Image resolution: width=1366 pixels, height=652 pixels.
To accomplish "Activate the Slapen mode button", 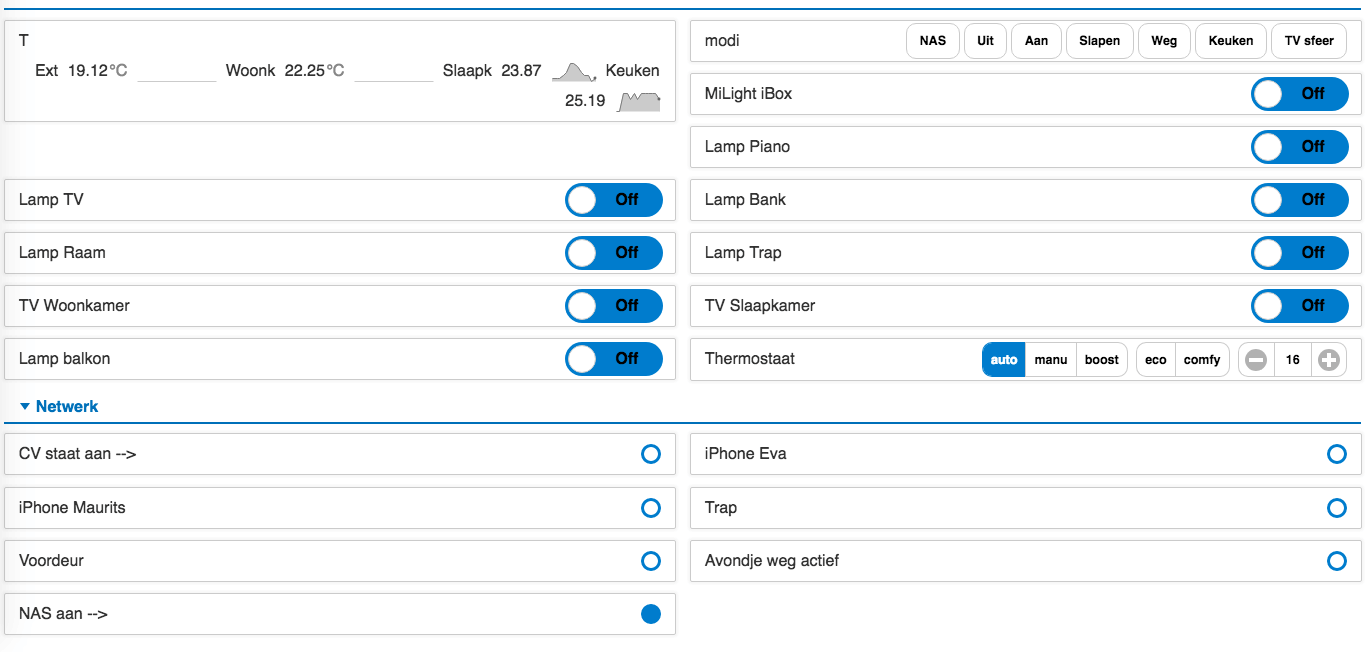I will pyautogui.click(x=1100, y=41).
